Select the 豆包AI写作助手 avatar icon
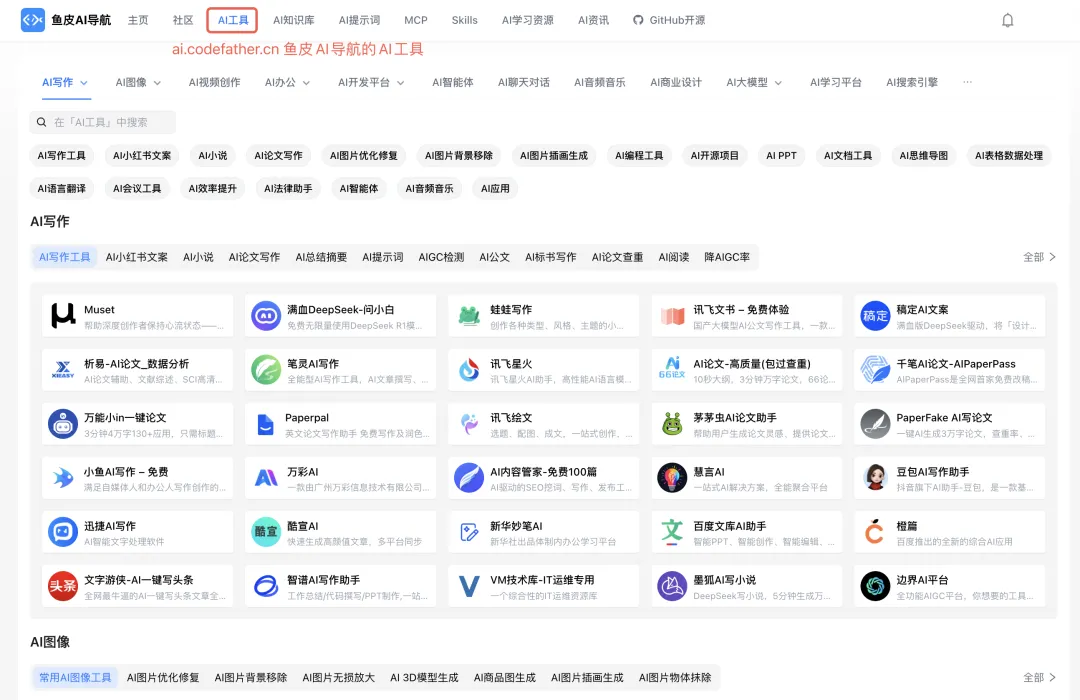1080x700 pixels. 876,477
